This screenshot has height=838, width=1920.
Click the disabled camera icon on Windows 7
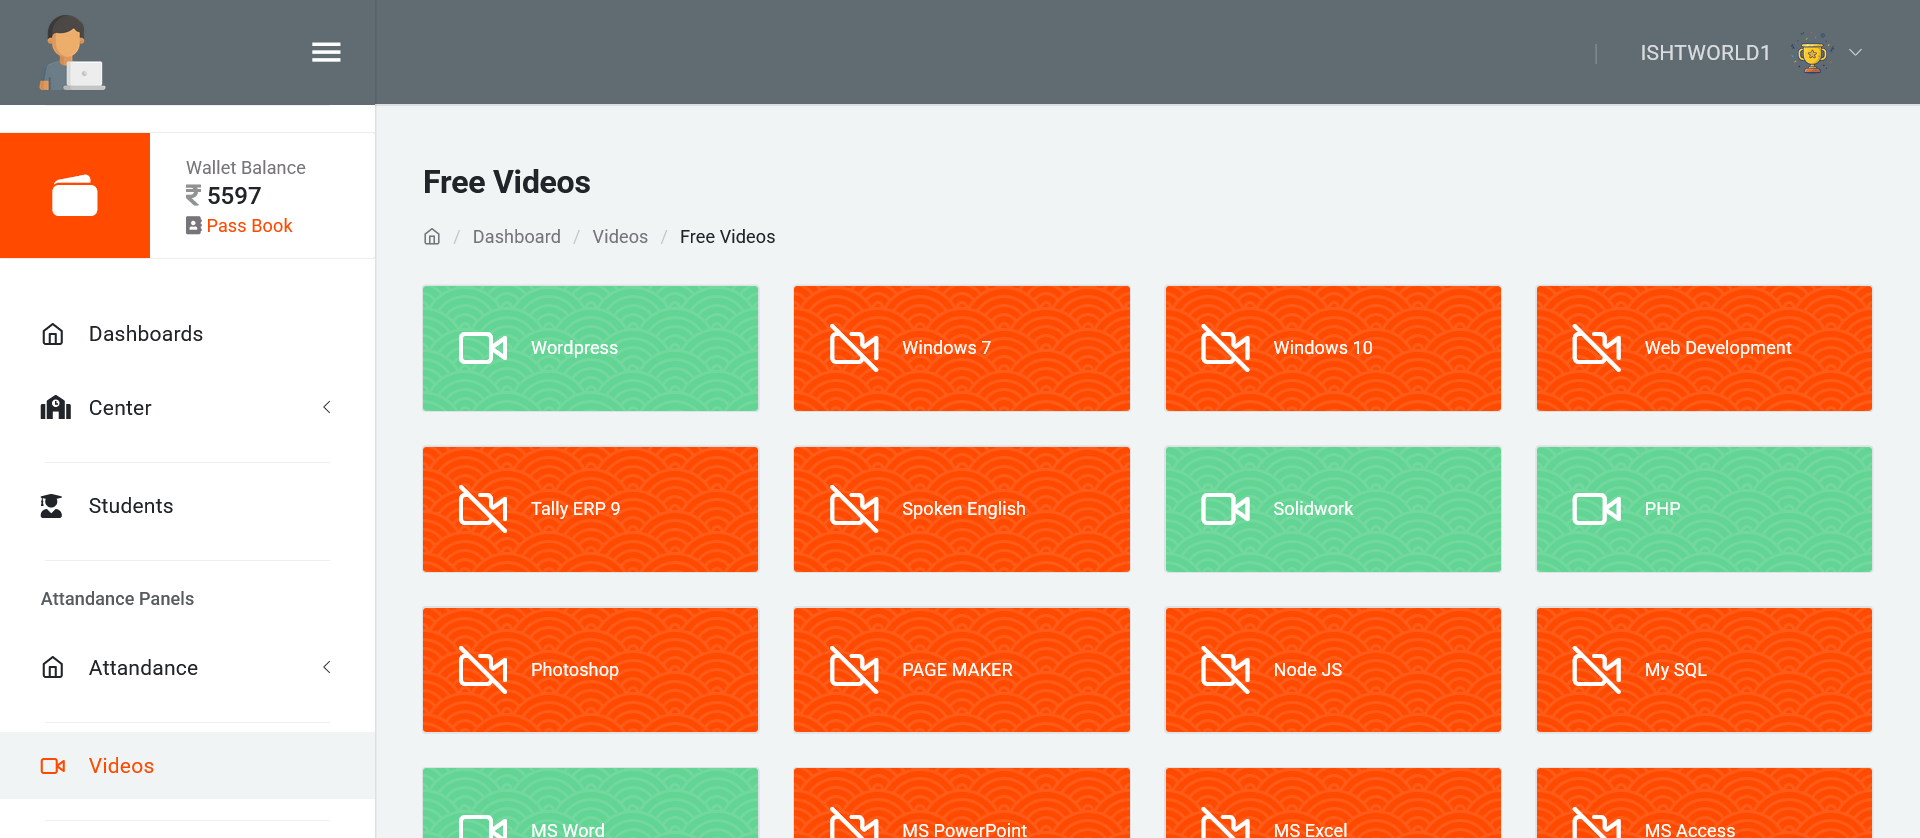(x=855, y=348)
